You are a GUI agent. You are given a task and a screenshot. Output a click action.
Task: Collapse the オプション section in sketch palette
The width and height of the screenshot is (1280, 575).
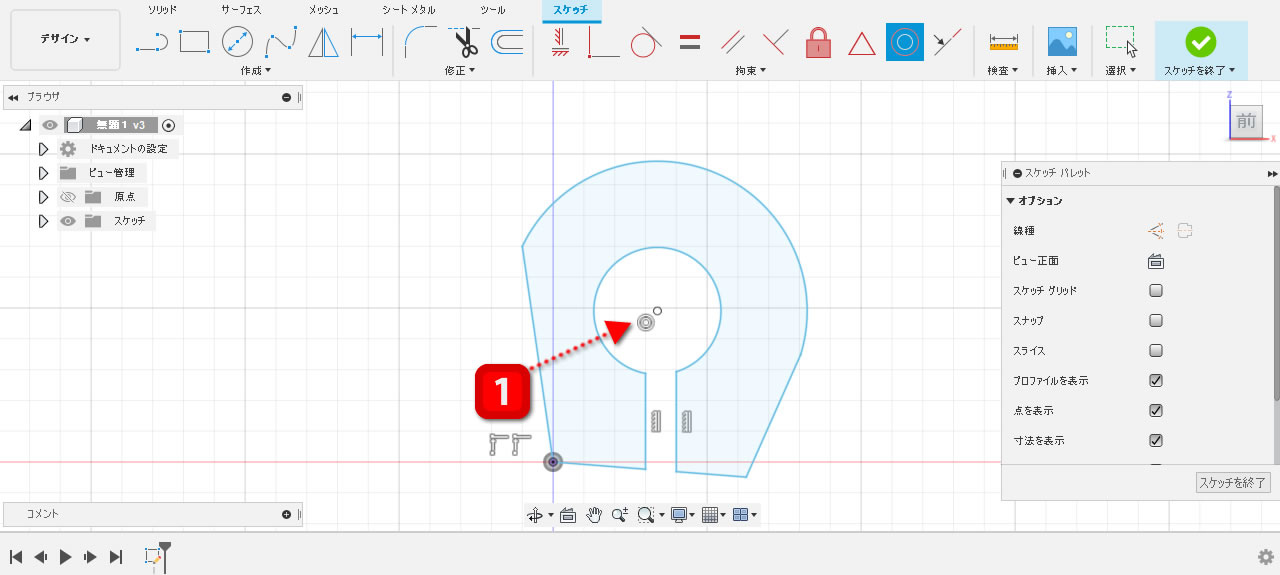click(1011, 201)
